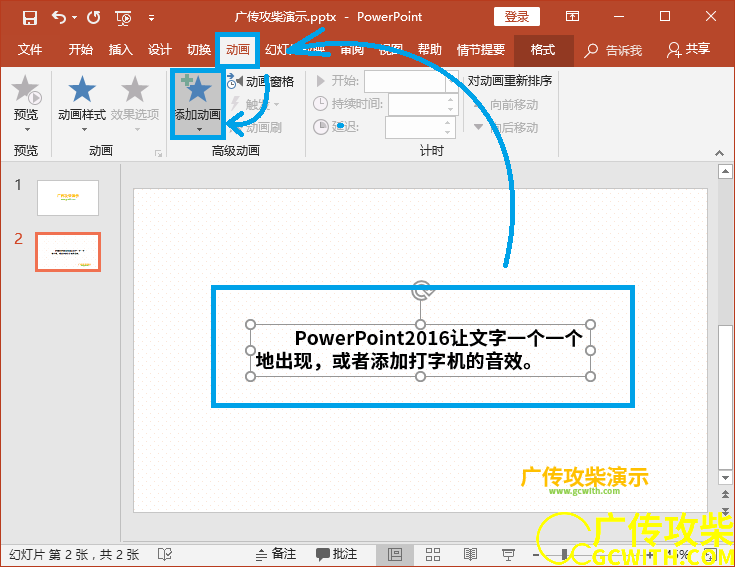
Task: Select the 动画 ribbon tab
Action: [238, 49]
